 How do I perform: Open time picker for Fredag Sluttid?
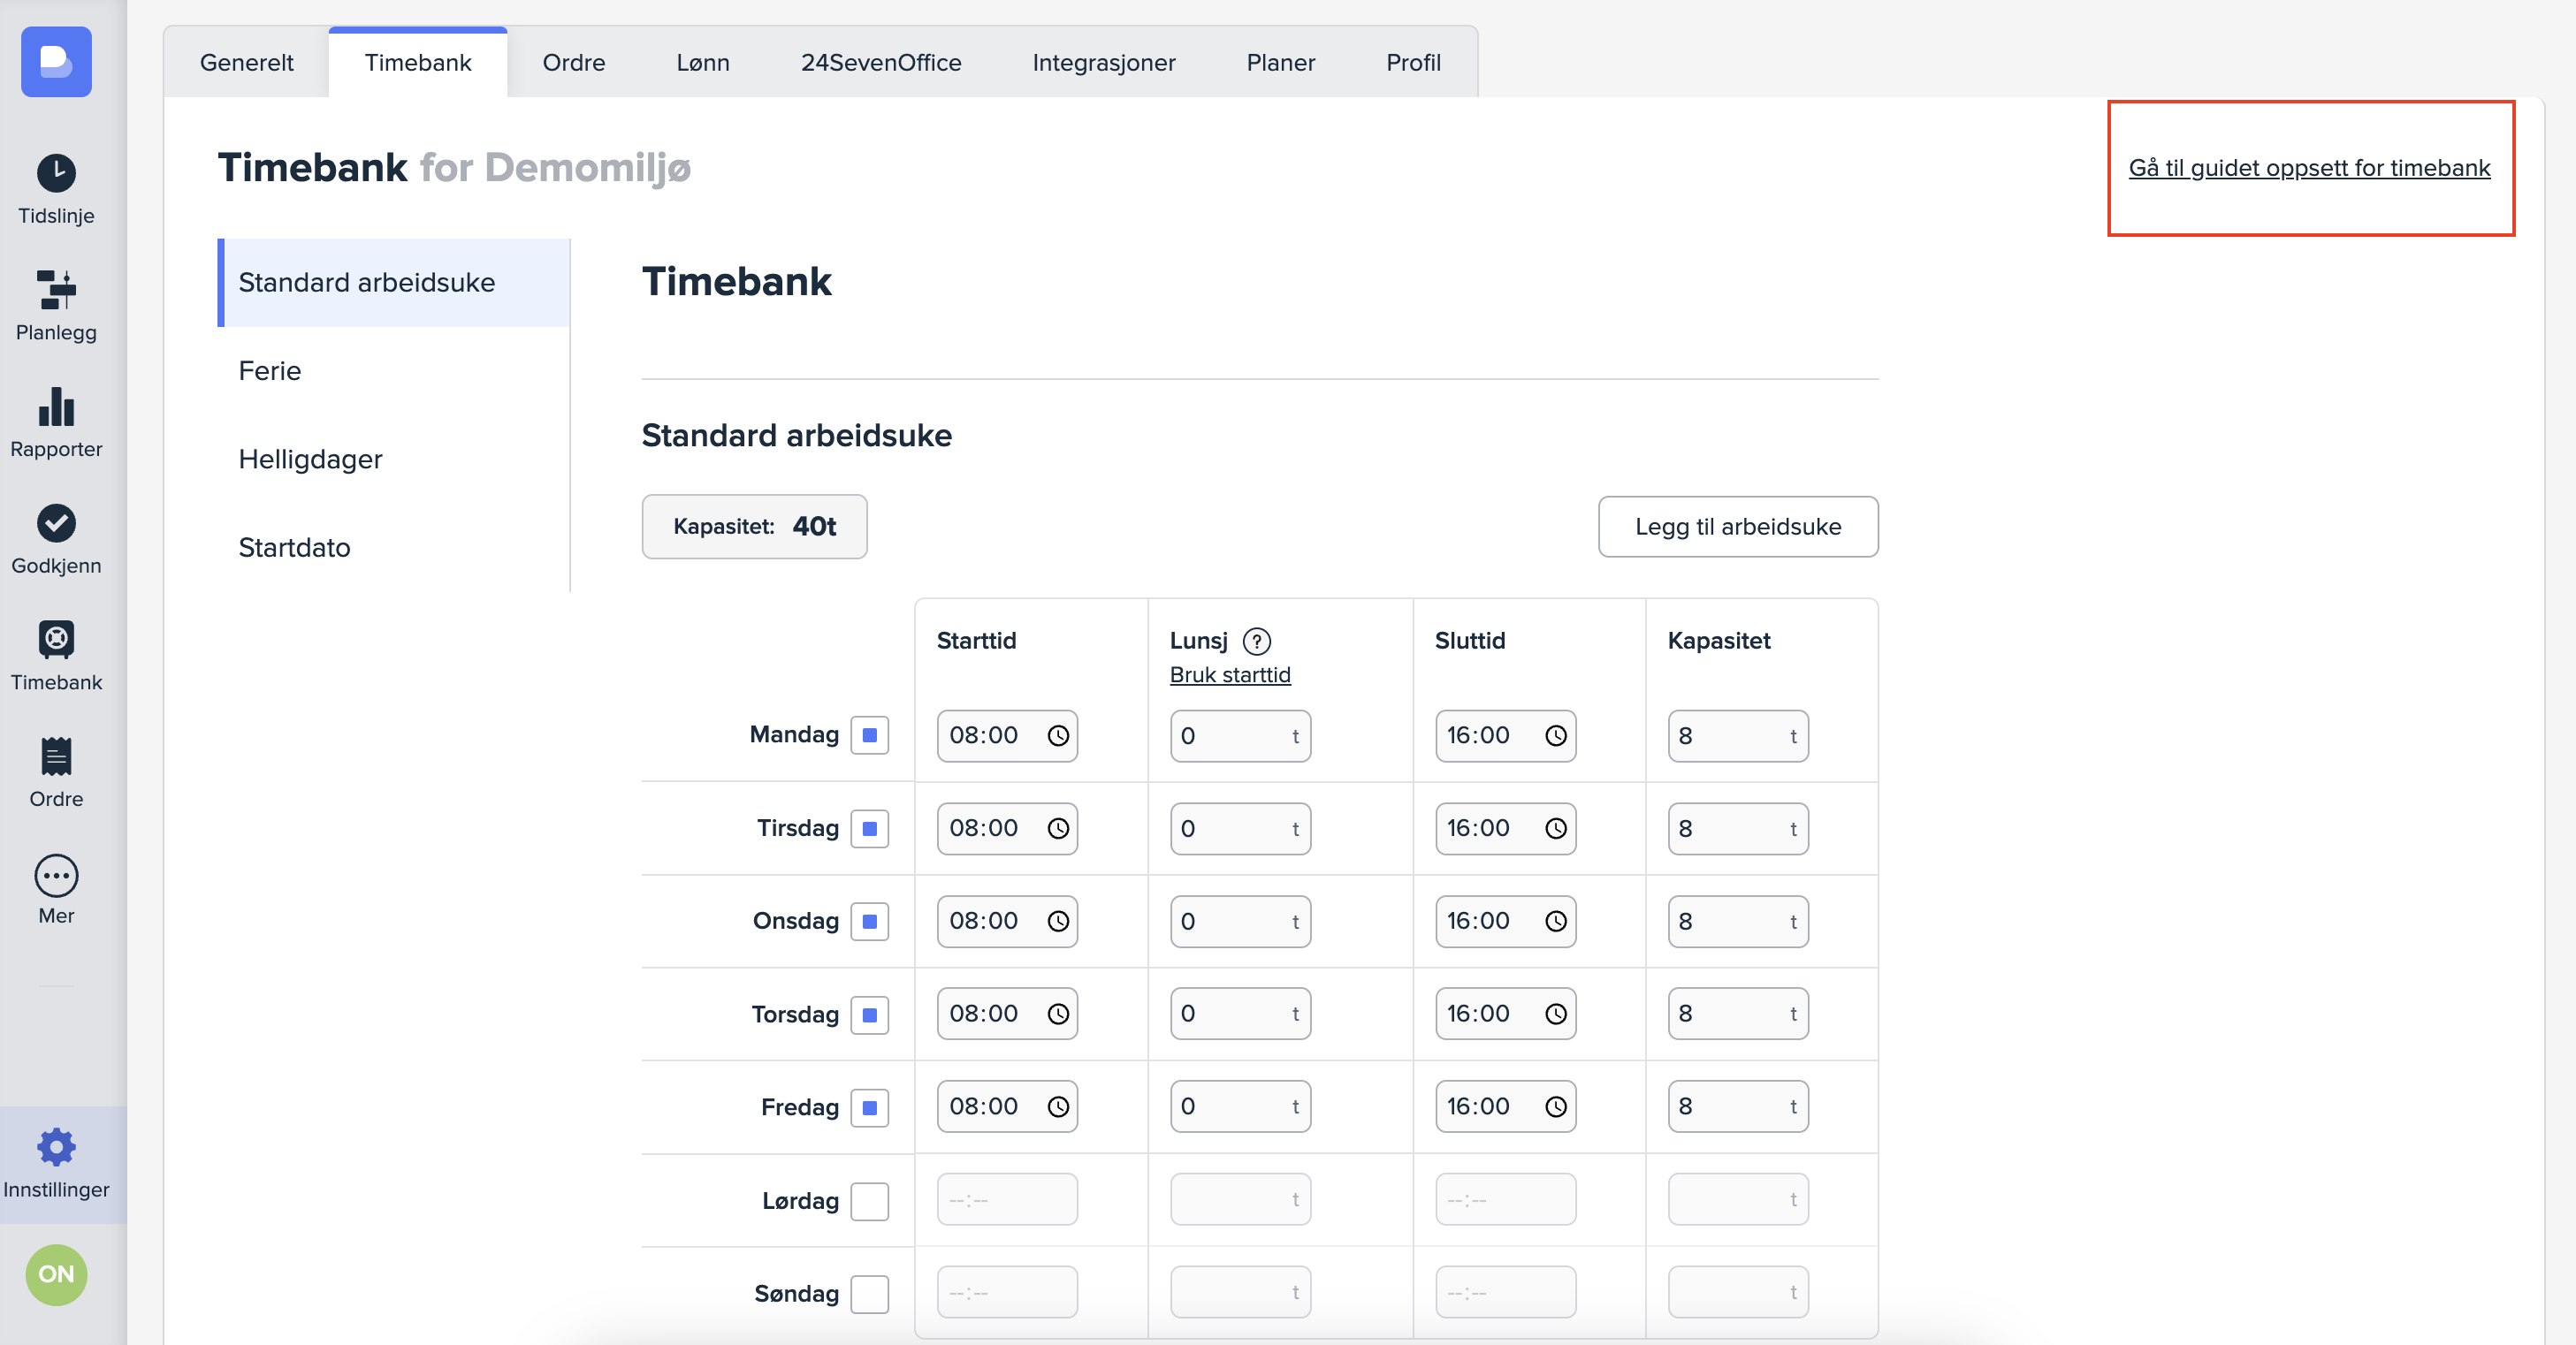click(x=1555, y=1107)
